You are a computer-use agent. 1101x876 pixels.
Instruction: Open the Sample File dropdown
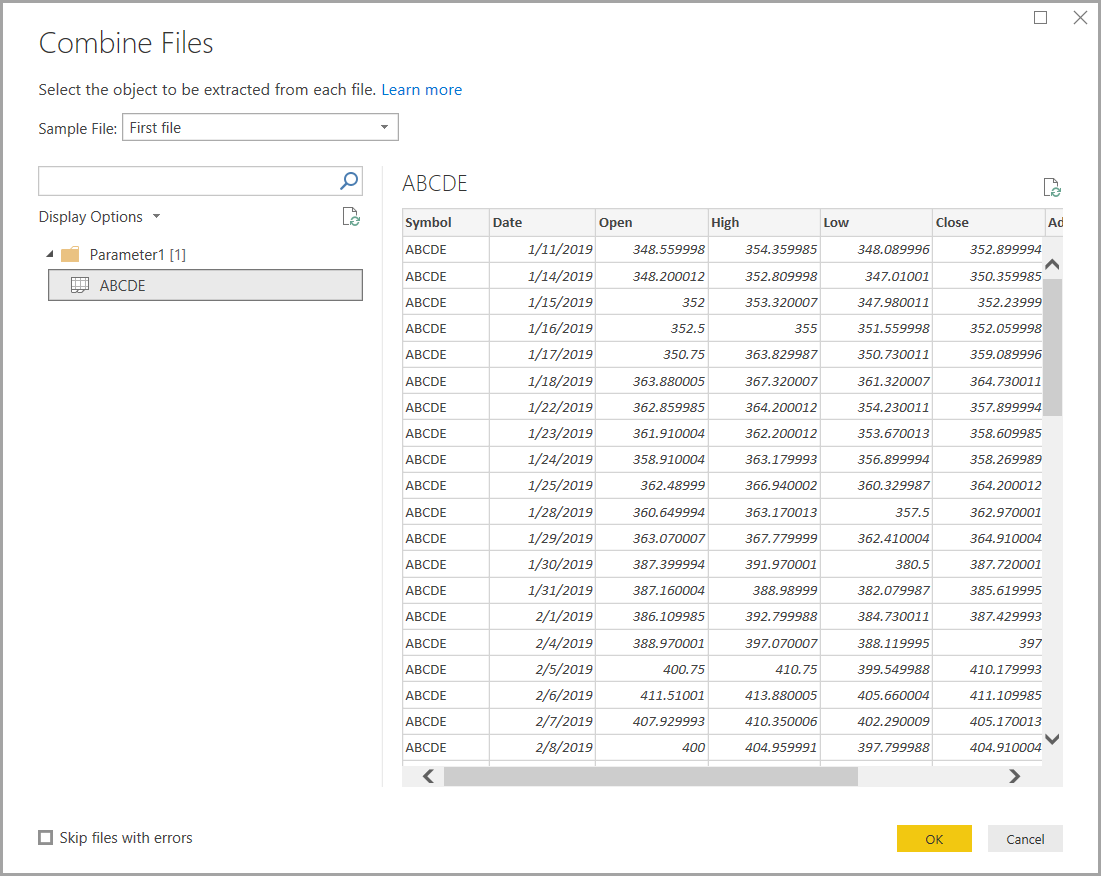(x=261, y=127)
